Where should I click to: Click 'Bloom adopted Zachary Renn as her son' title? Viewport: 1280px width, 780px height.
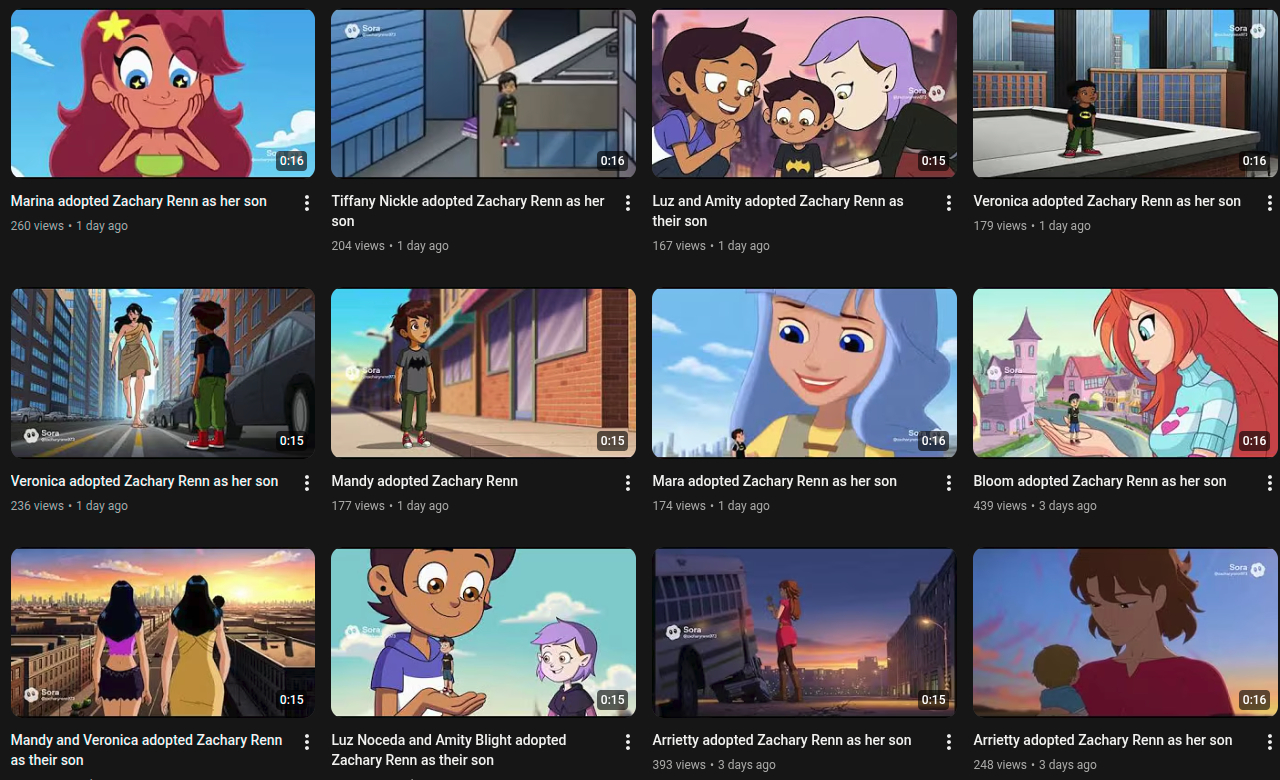[1099, 481]
